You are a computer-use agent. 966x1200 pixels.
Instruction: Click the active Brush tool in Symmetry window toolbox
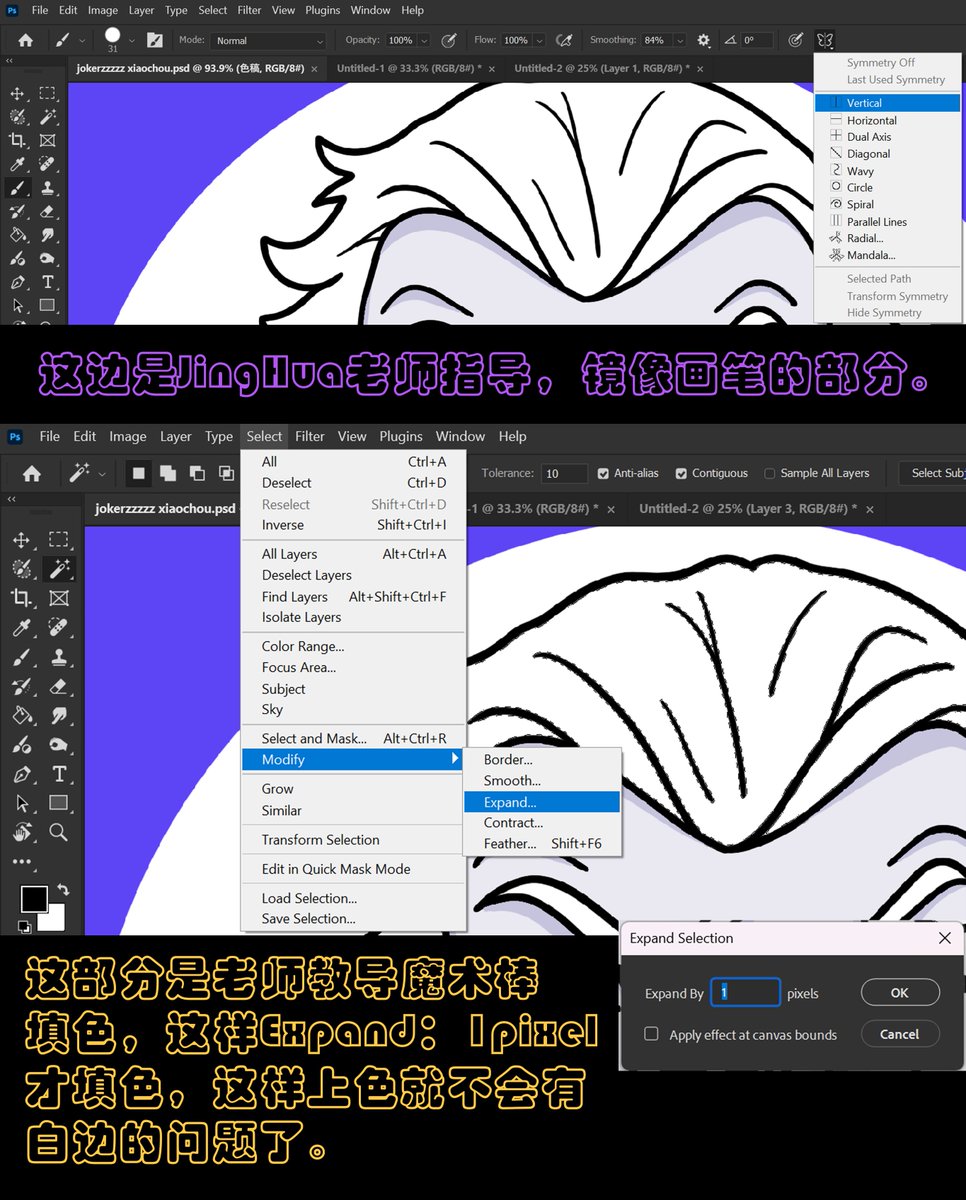pyautogui.click(x=18, y=187)
